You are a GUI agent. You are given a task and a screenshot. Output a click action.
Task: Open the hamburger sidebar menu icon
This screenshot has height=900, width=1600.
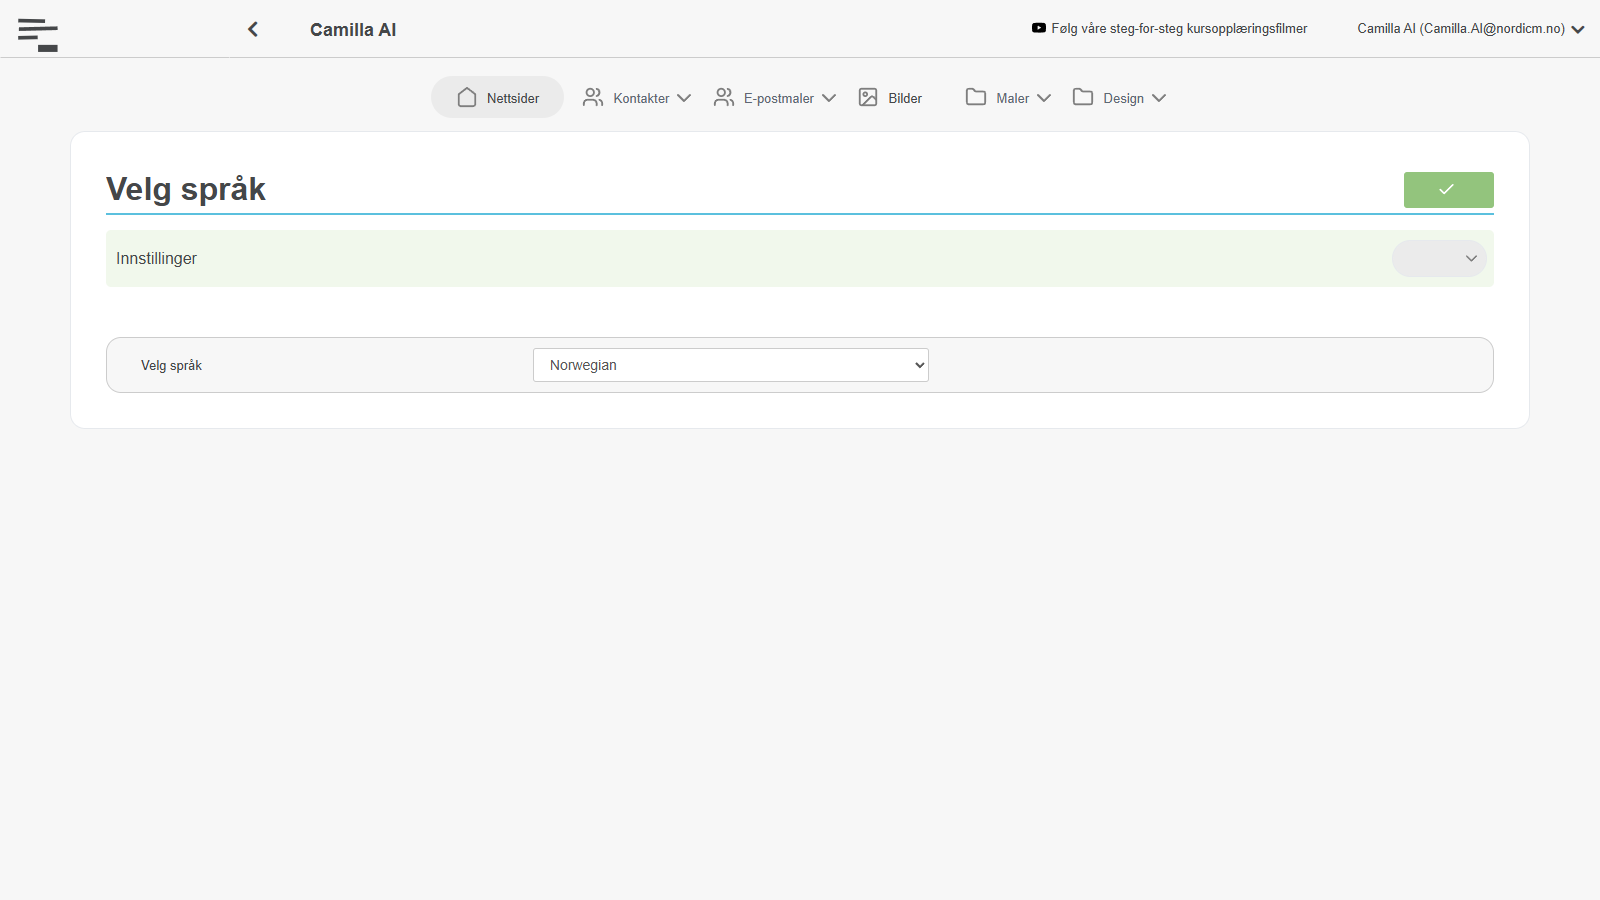pyautogui.click(x=38, y=35)
